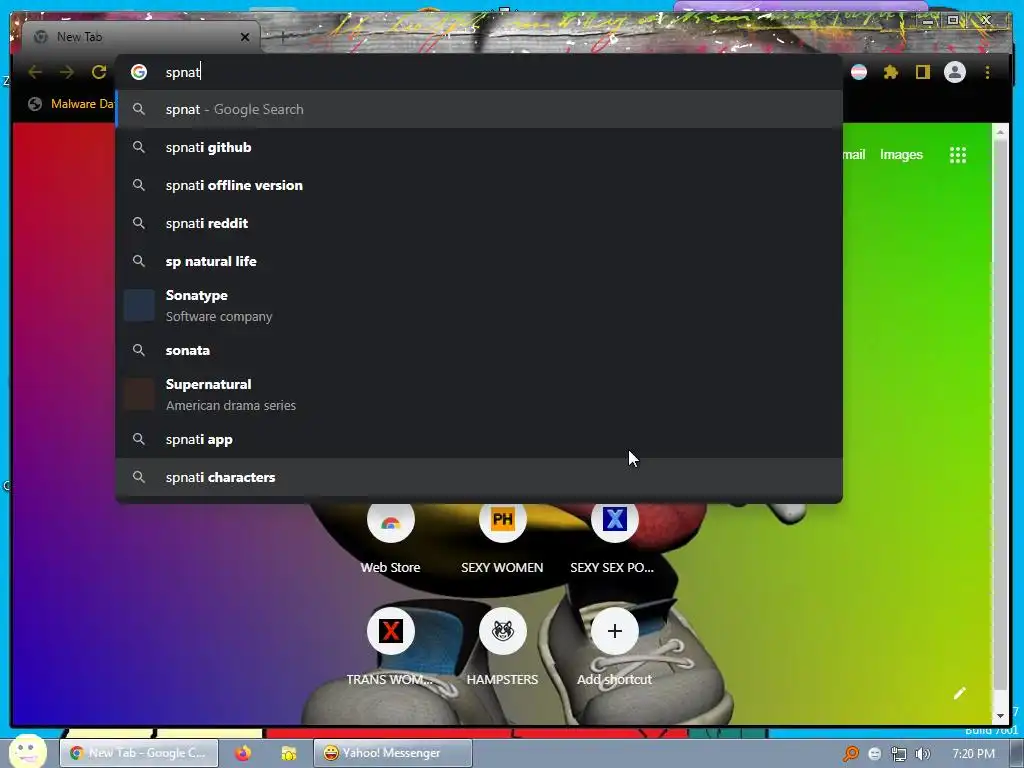Click the page scrollbar up arrow
Image resolution: width=1024 pixels, height=768 pixels.
click(1000, 133)
